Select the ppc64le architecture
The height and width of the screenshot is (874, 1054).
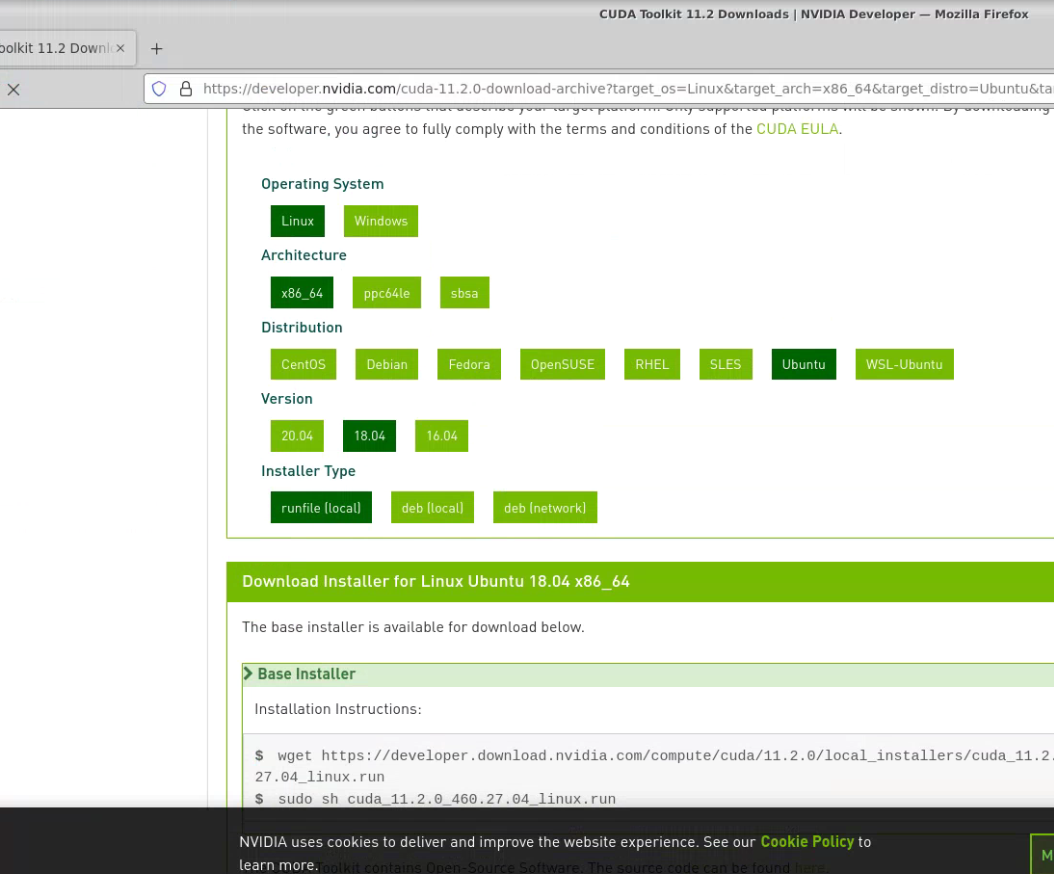tap(386, 293)
